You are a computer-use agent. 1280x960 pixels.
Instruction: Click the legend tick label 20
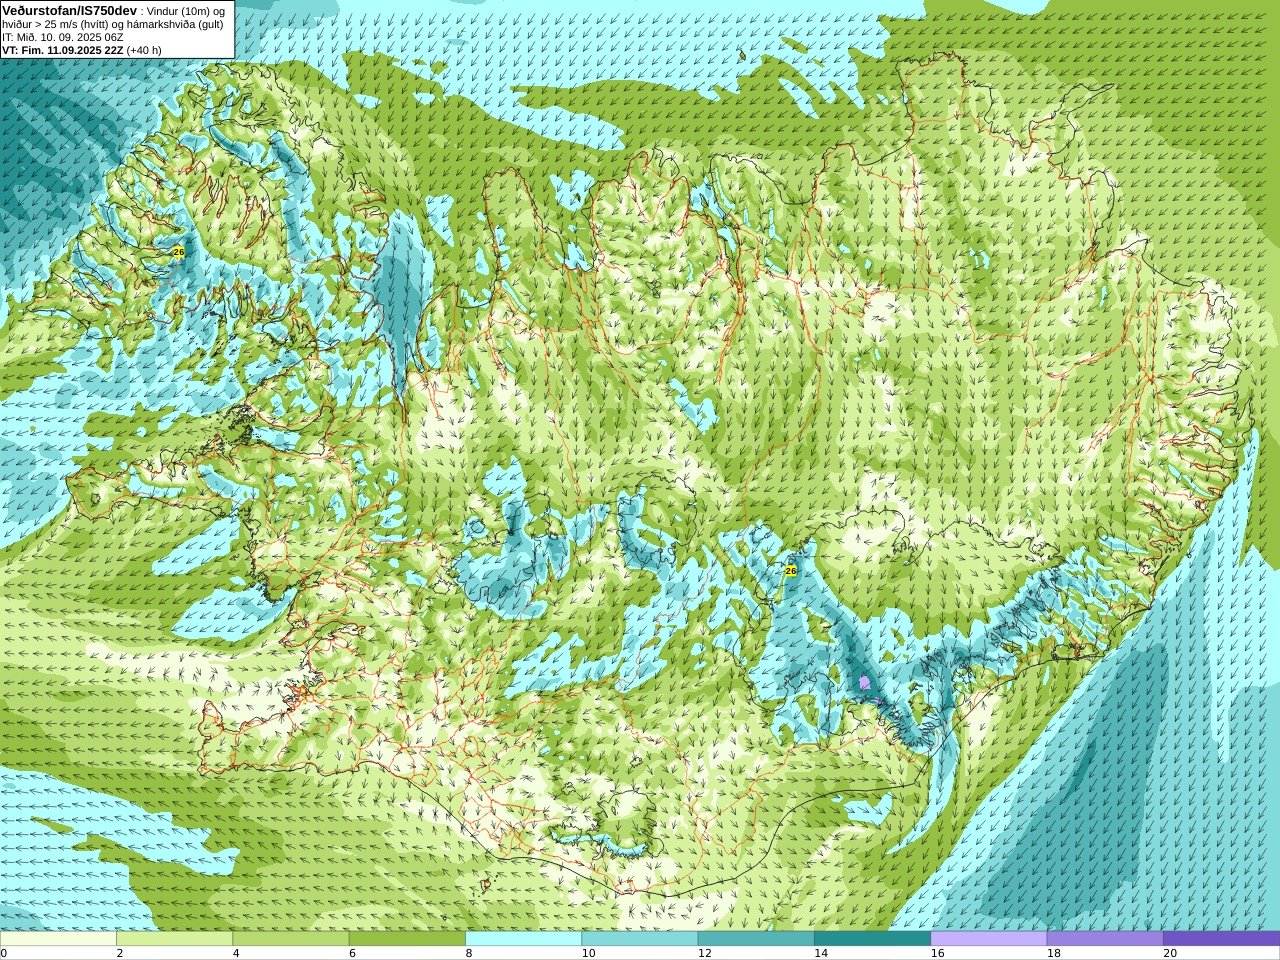click(x=1170, y=953)
